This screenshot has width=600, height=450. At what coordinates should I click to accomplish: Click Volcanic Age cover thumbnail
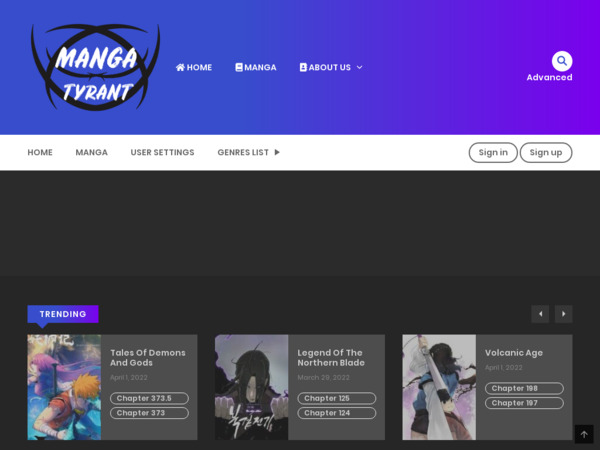439,387
